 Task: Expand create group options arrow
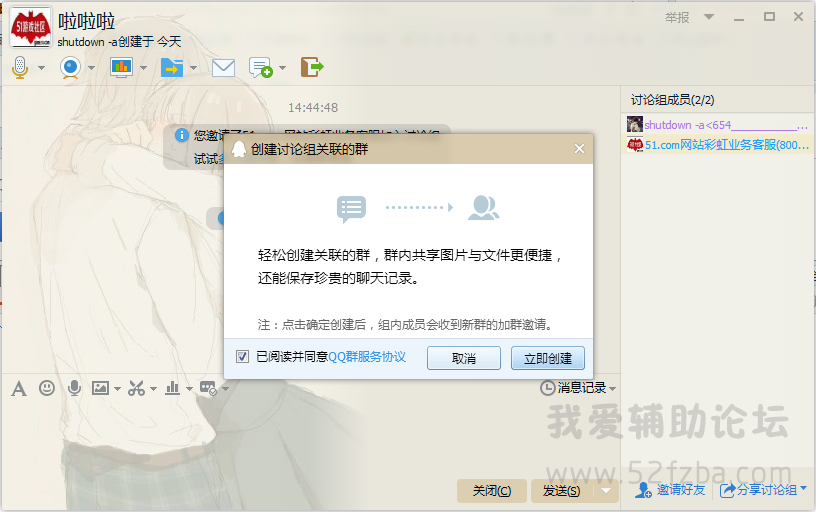283,68
